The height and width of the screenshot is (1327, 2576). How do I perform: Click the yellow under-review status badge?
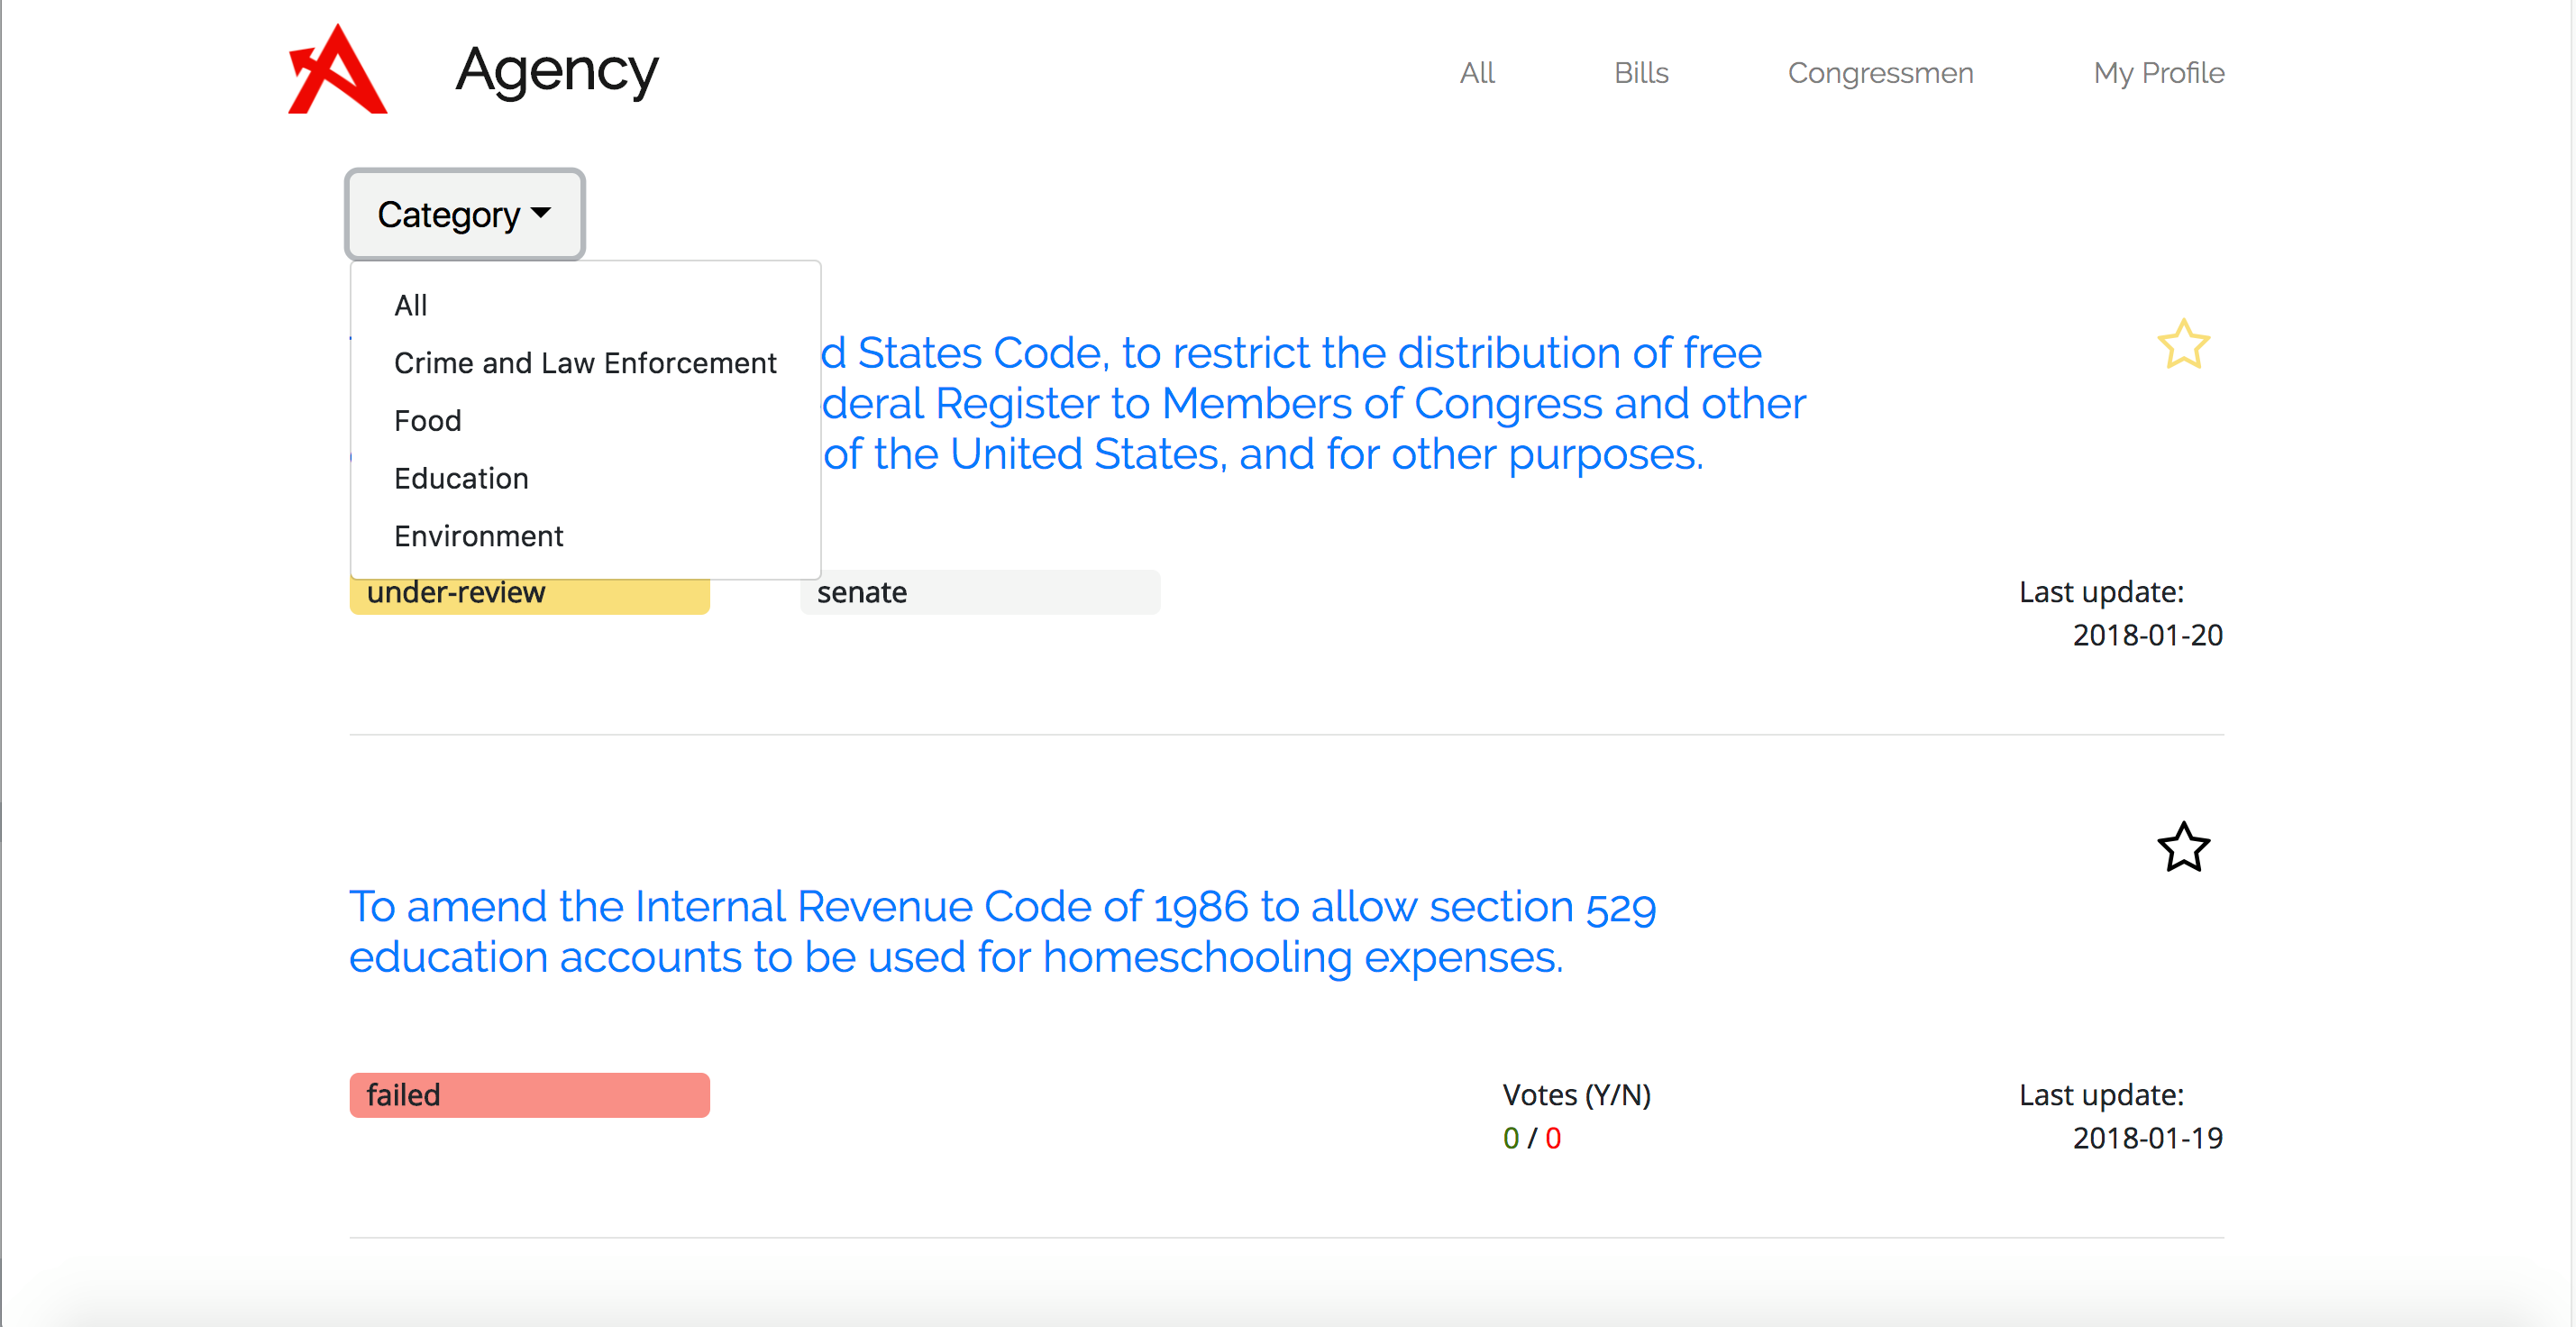[529, 593]
